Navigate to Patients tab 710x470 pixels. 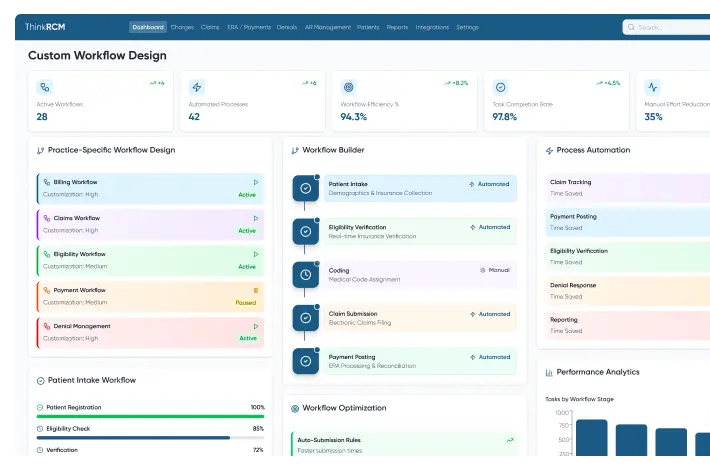pos(368,27)
